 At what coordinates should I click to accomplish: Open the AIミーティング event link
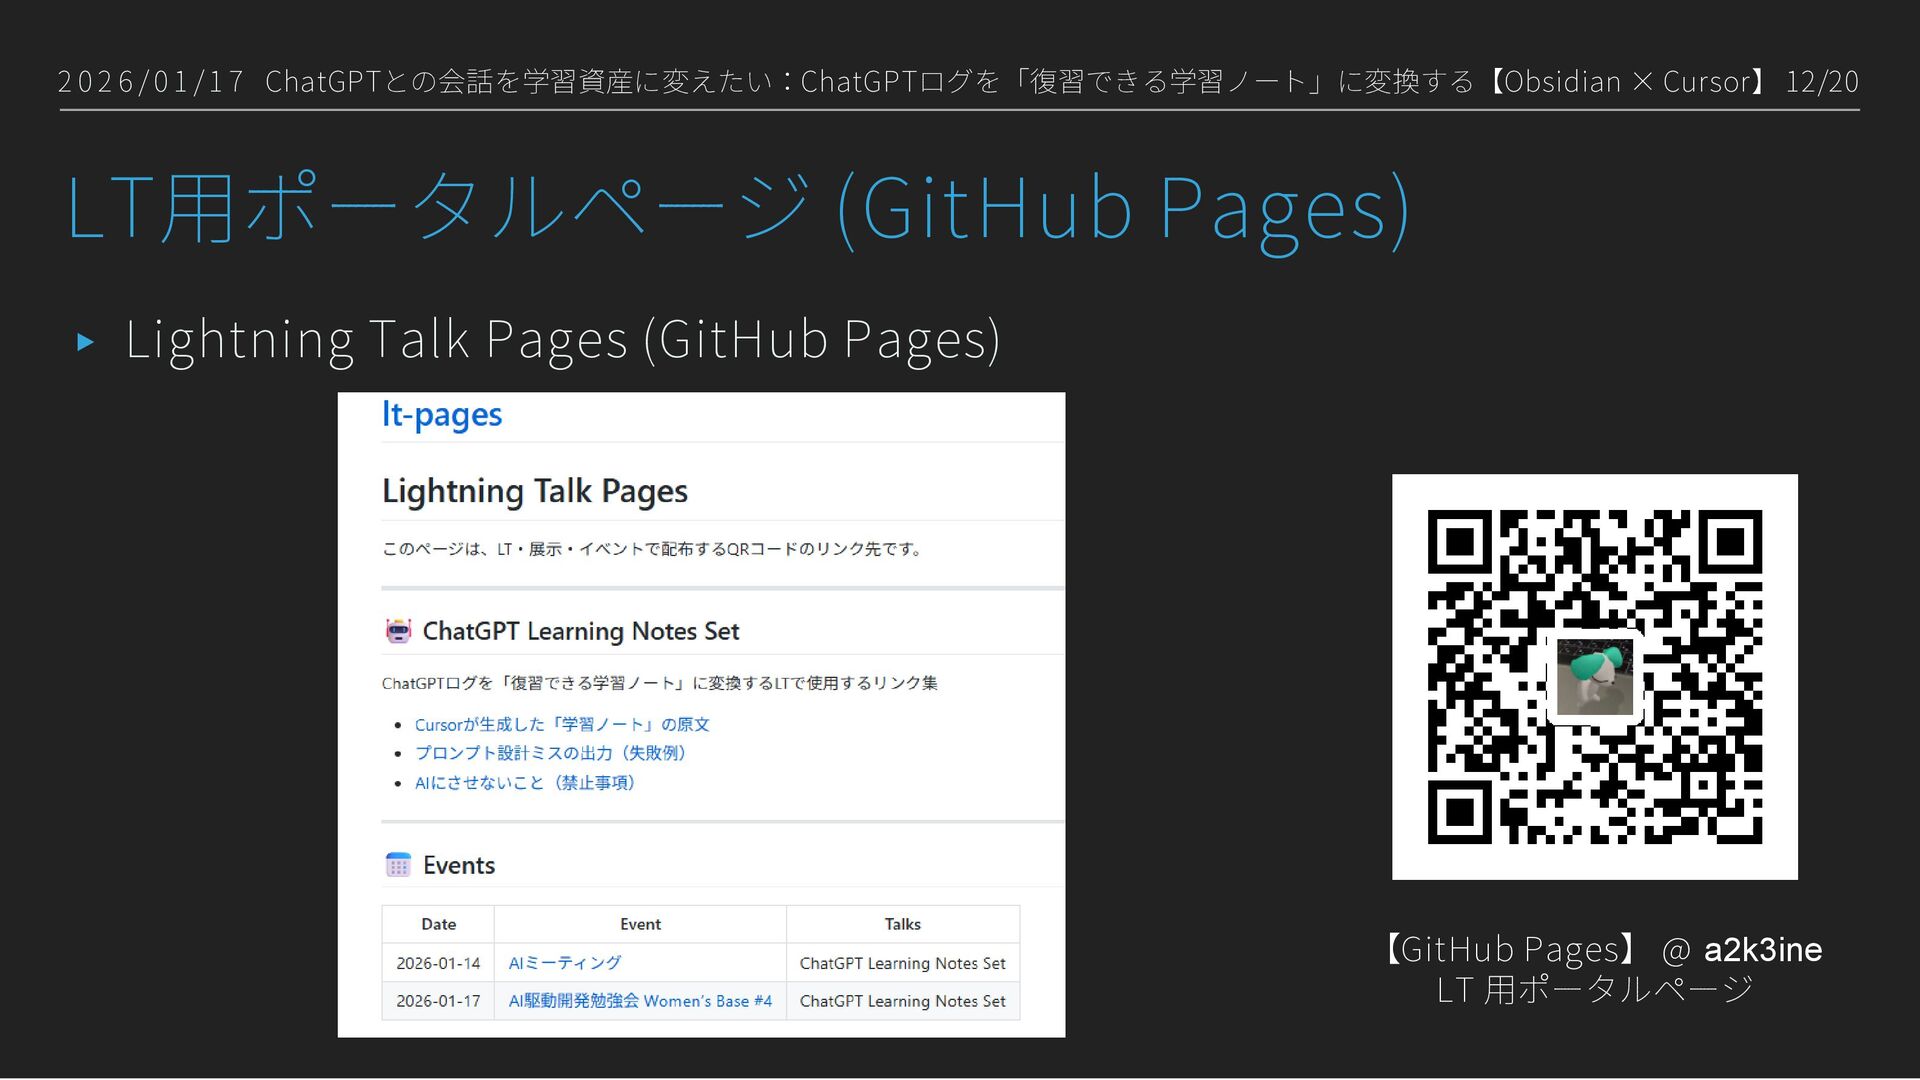tap(564, 963)
